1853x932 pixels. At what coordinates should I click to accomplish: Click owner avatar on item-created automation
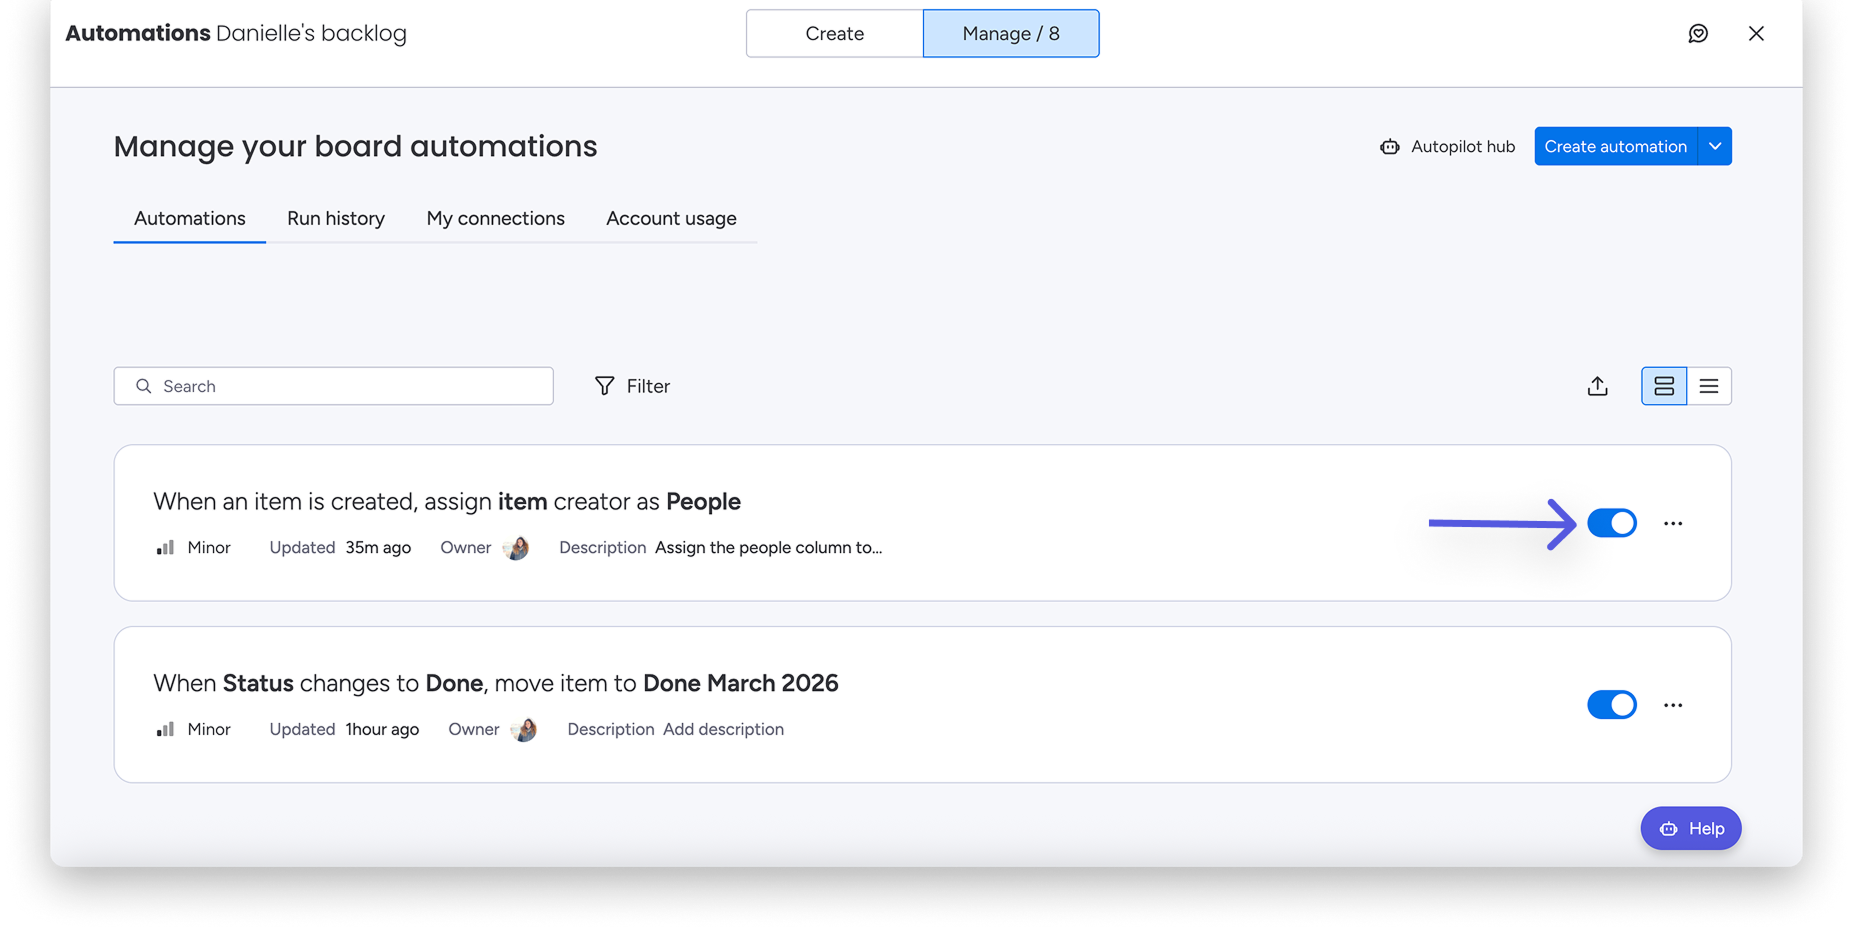(x=516, y=548)
